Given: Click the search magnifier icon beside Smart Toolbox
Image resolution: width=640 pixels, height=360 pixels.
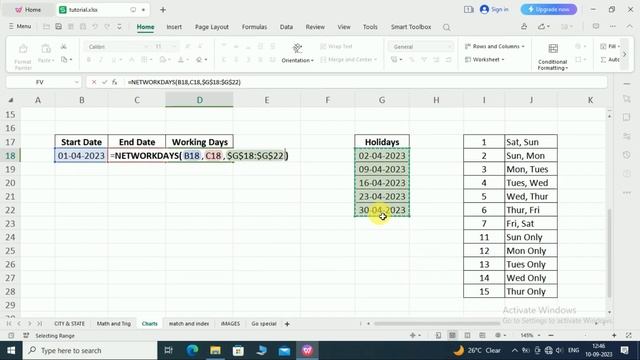Looking at the screenshot, I should [447, 27].
